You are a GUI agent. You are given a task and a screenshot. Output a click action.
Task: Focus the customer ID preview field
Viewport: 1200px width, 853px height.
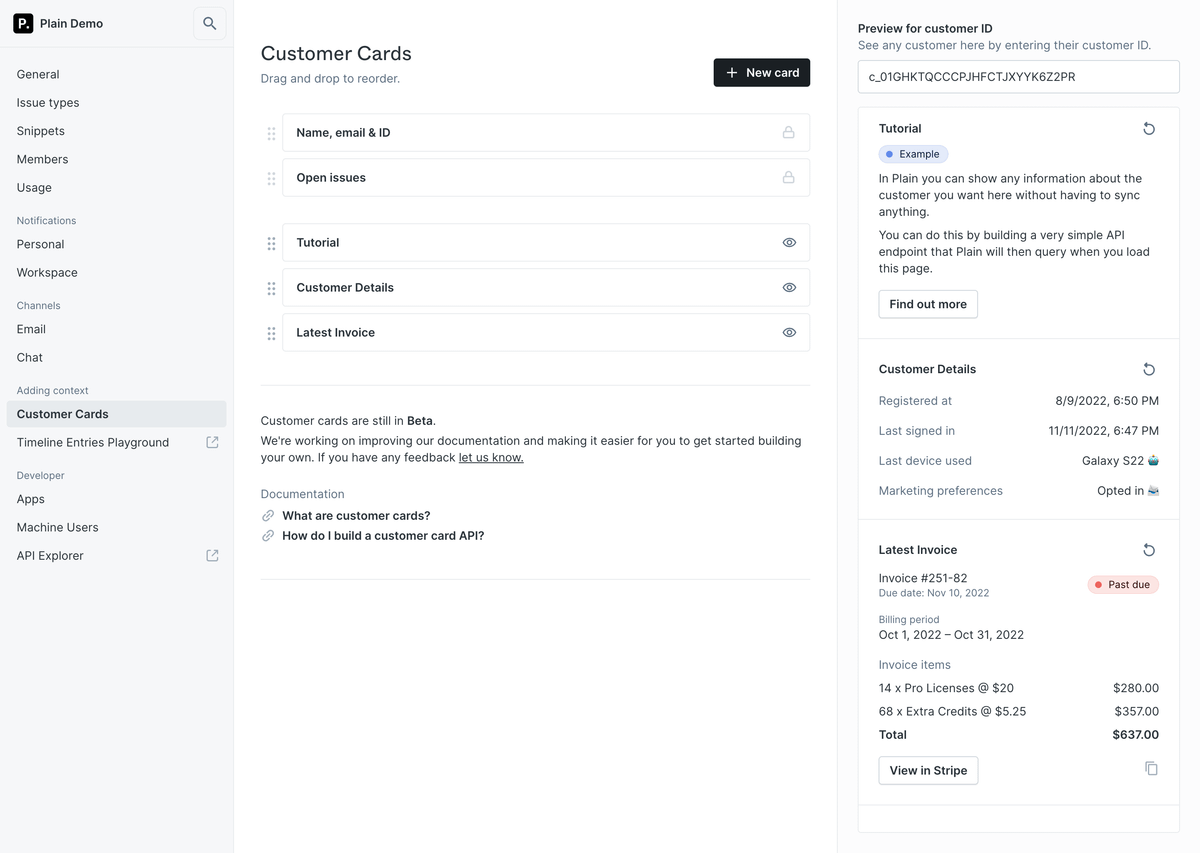[1018, 77]
